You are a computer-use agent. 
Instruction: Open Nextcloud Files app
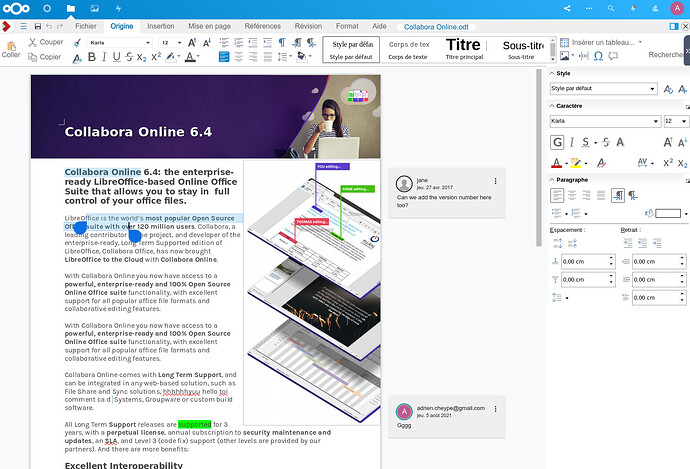[70, 8]
